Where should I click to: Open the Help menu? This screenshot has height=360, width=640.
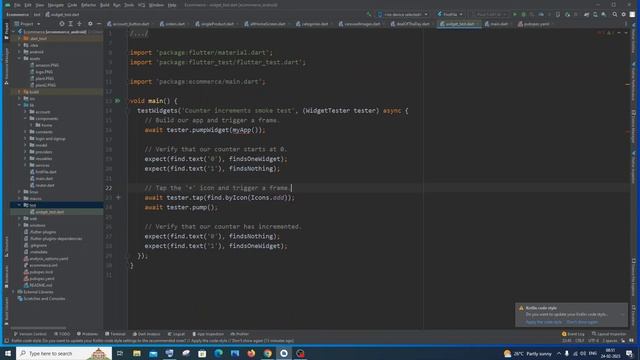pos(172,5)
